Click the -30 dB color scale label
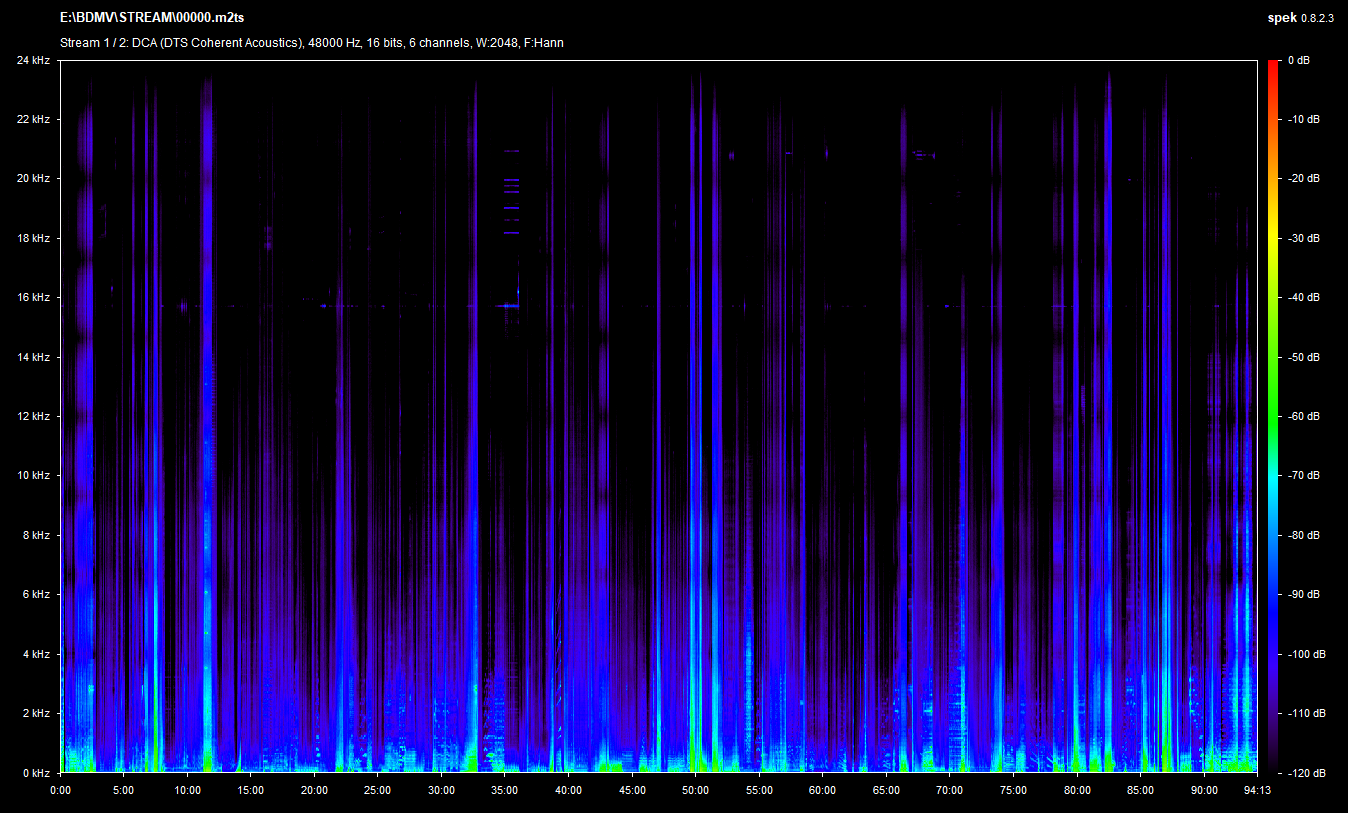This screenshot has width=1348, height=813. pyautogui.click(x=1303, y=239)
